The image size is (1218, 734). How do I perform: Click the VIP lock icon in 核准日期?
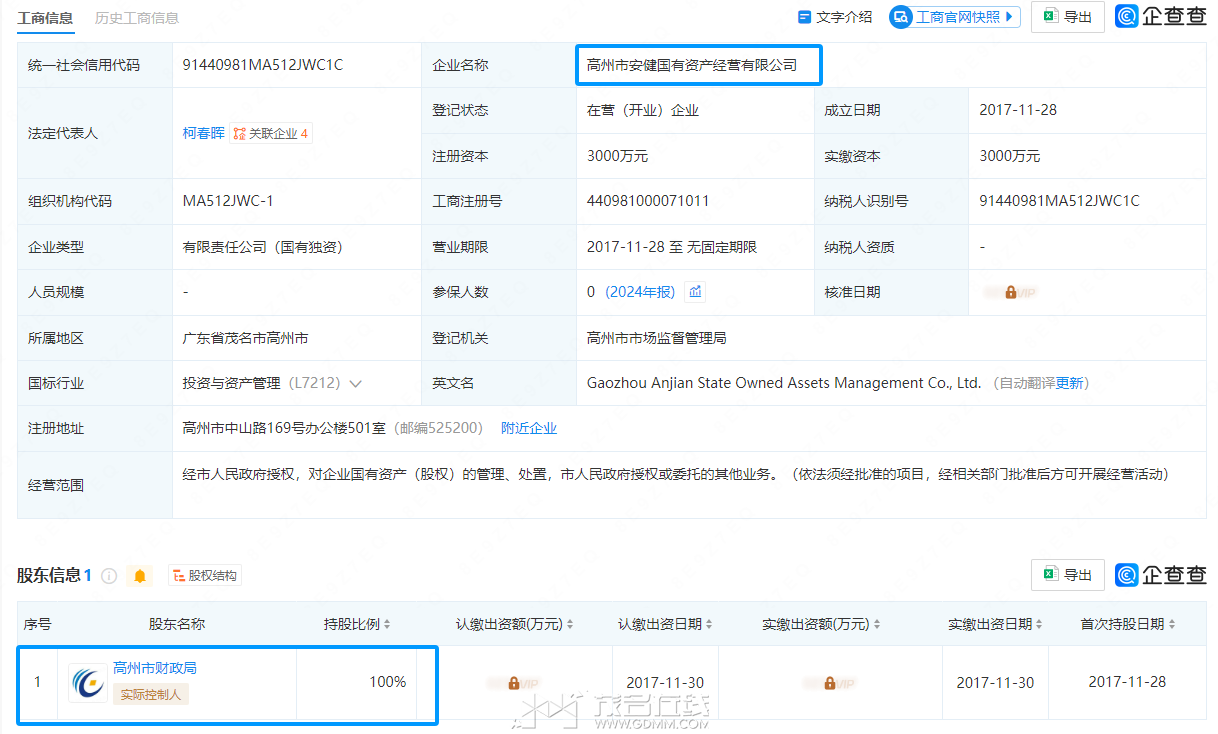pos(1010,292)
